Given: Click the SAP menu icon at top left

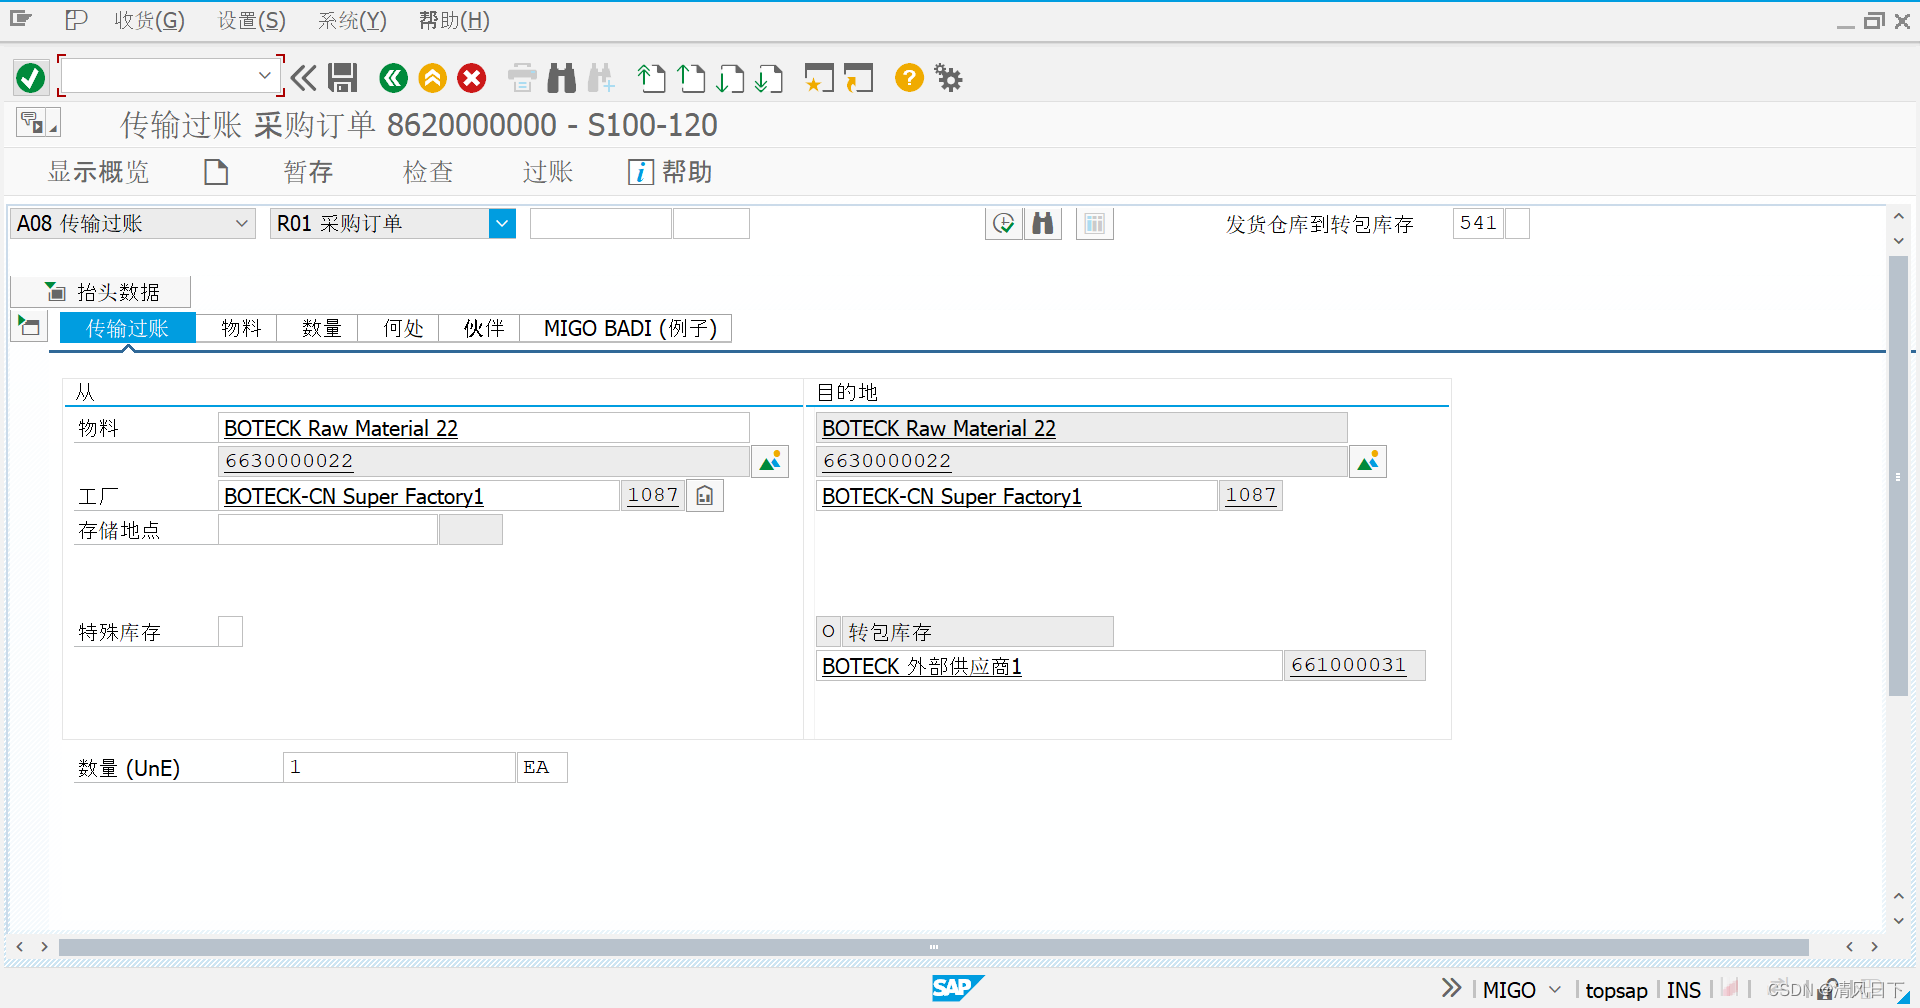Looking at the screenshot, I should (21, 19).
